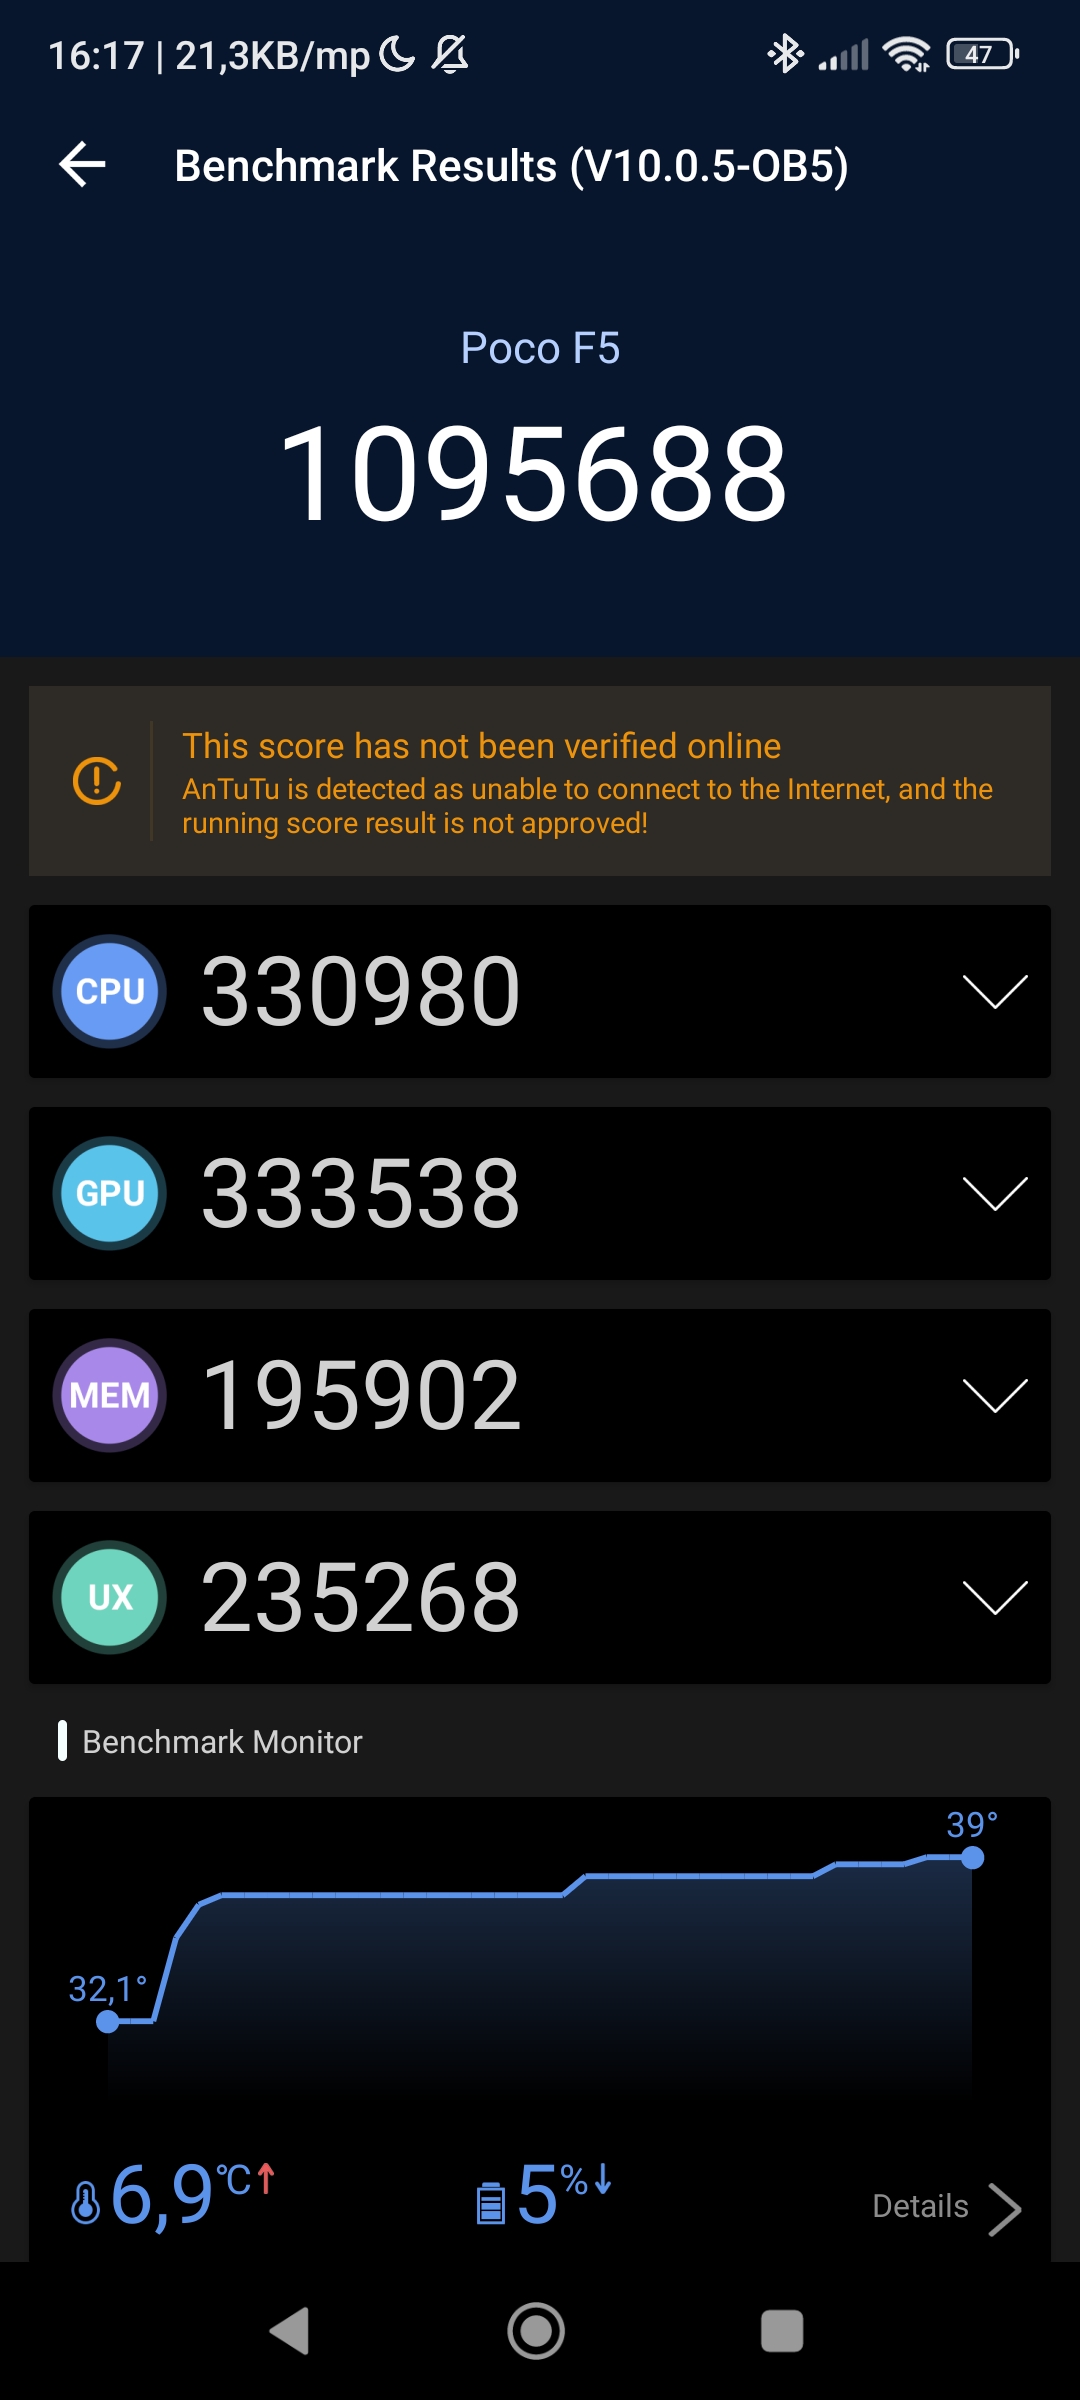Tap the battery drain icon

pos(490,2202)
